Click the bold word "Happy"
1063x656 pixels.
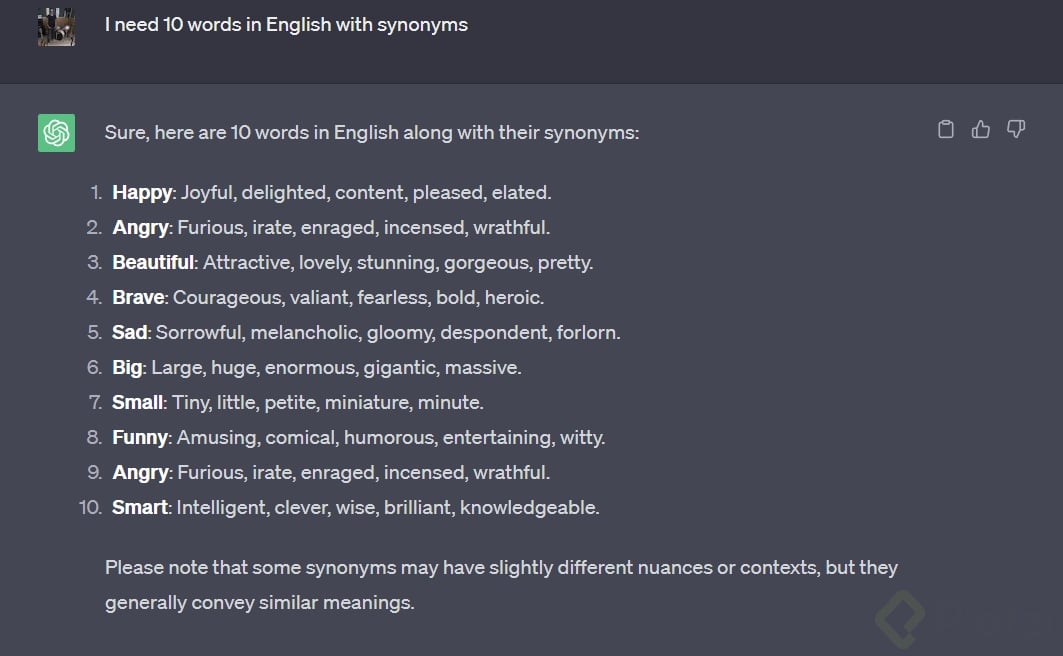point(142,192)
